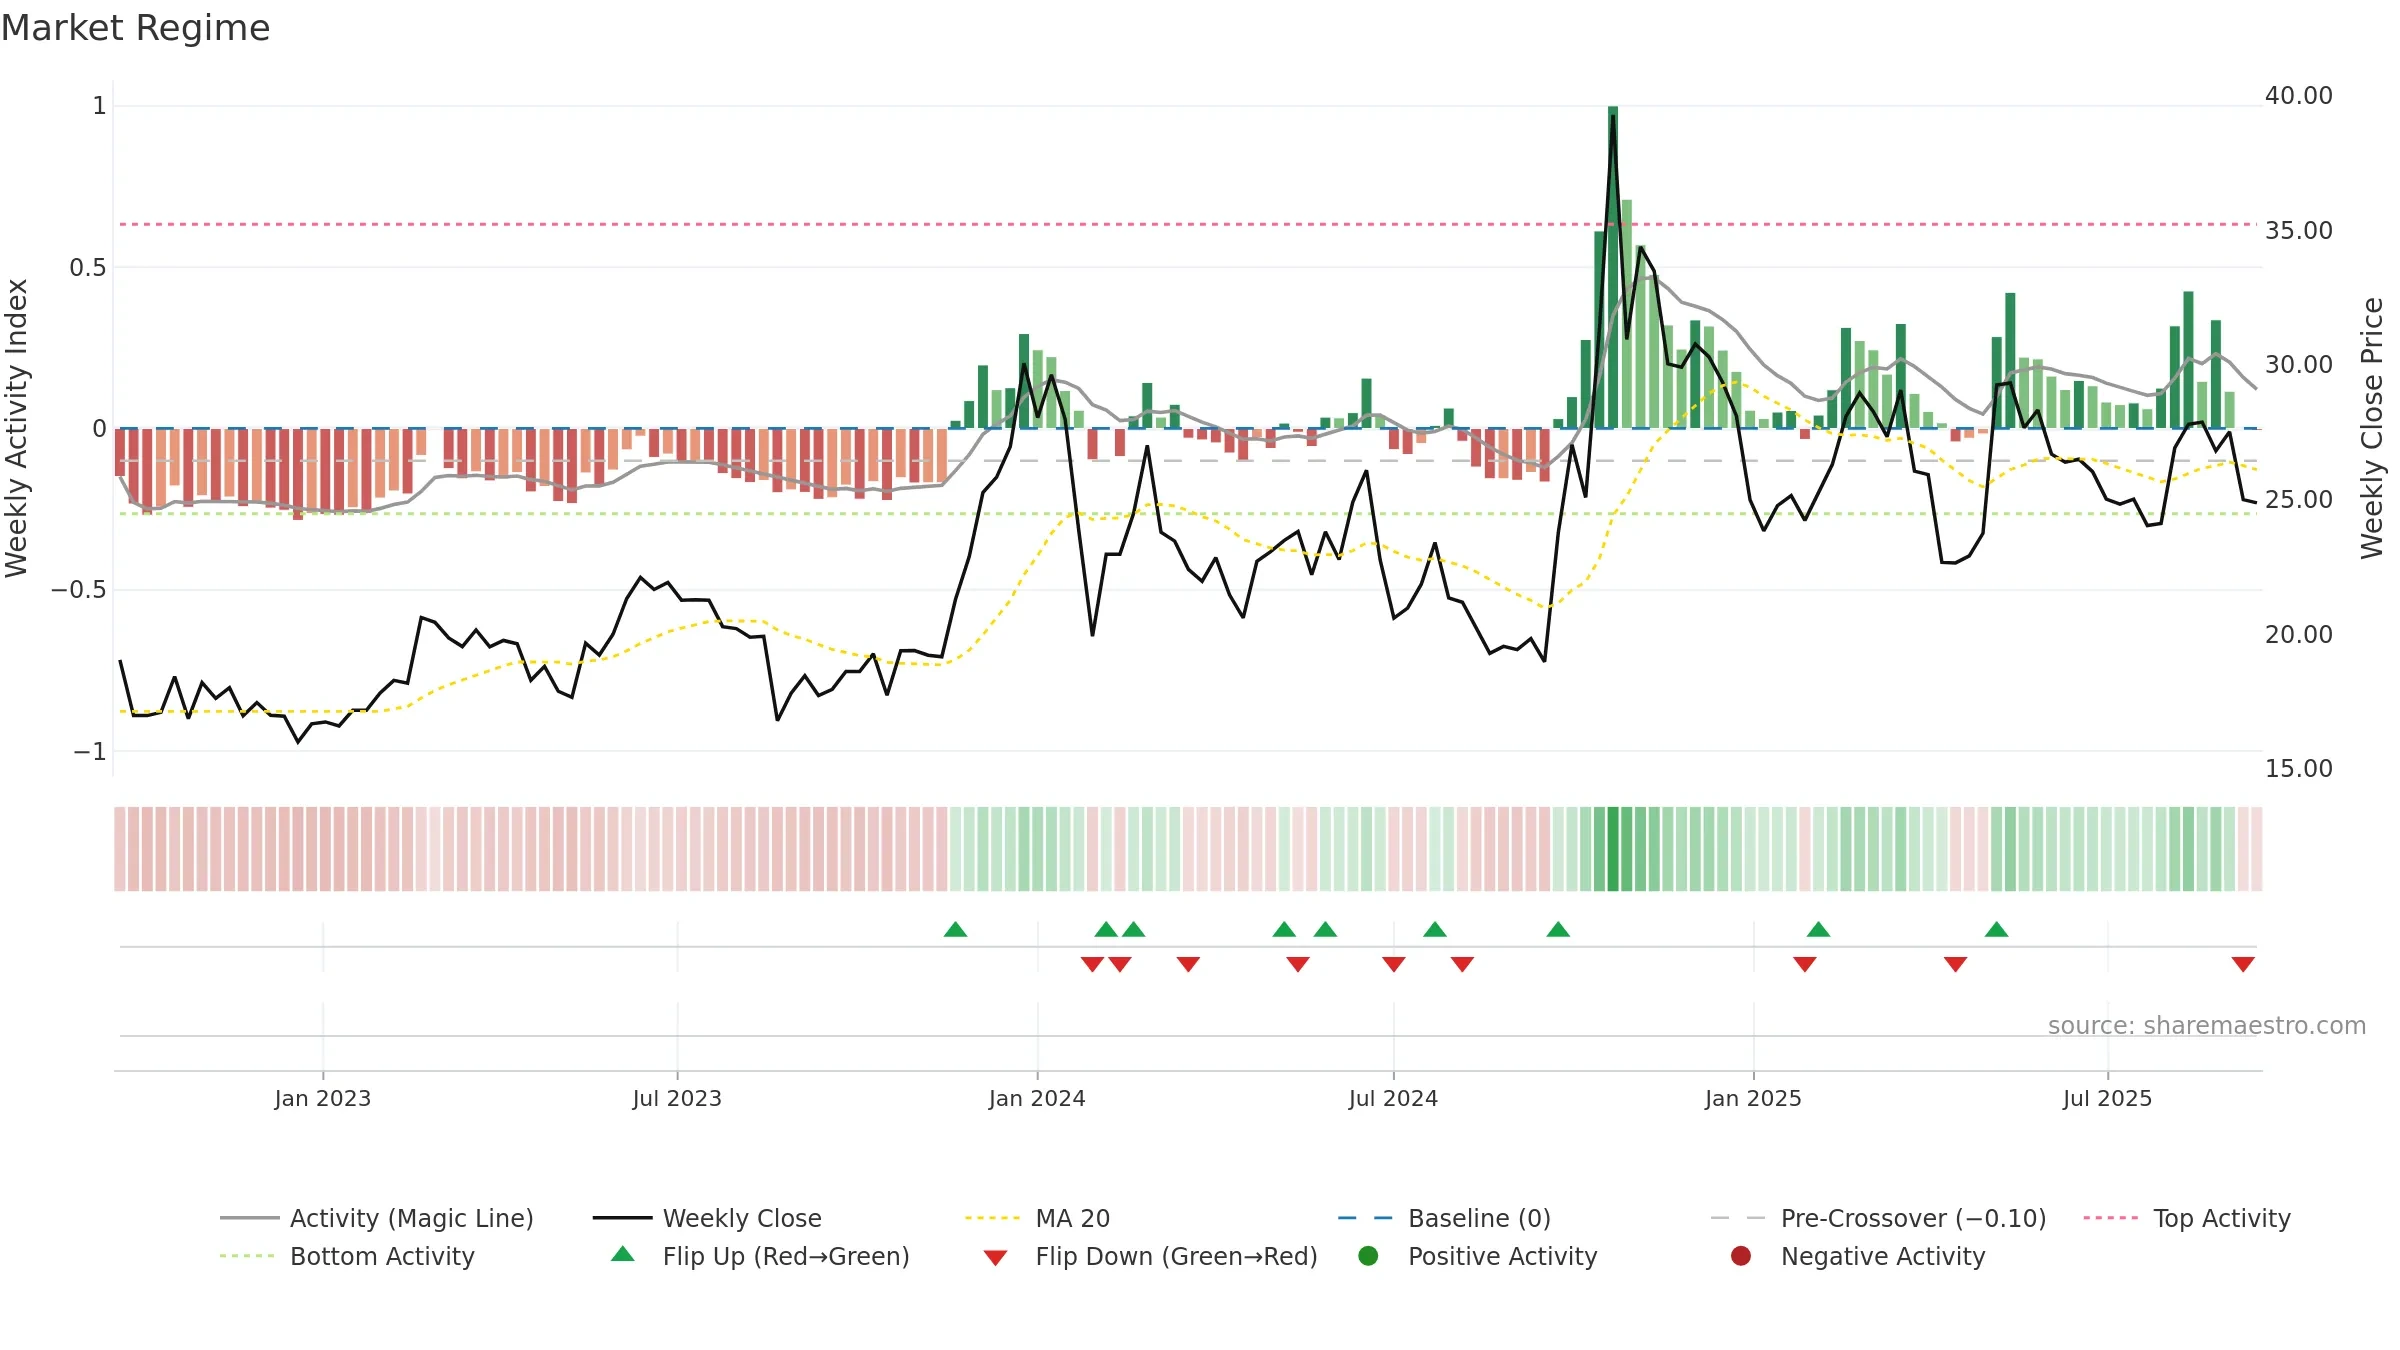
Task: Click the first green flip-up triangle before Jan 2024
Action: (955, 930)
